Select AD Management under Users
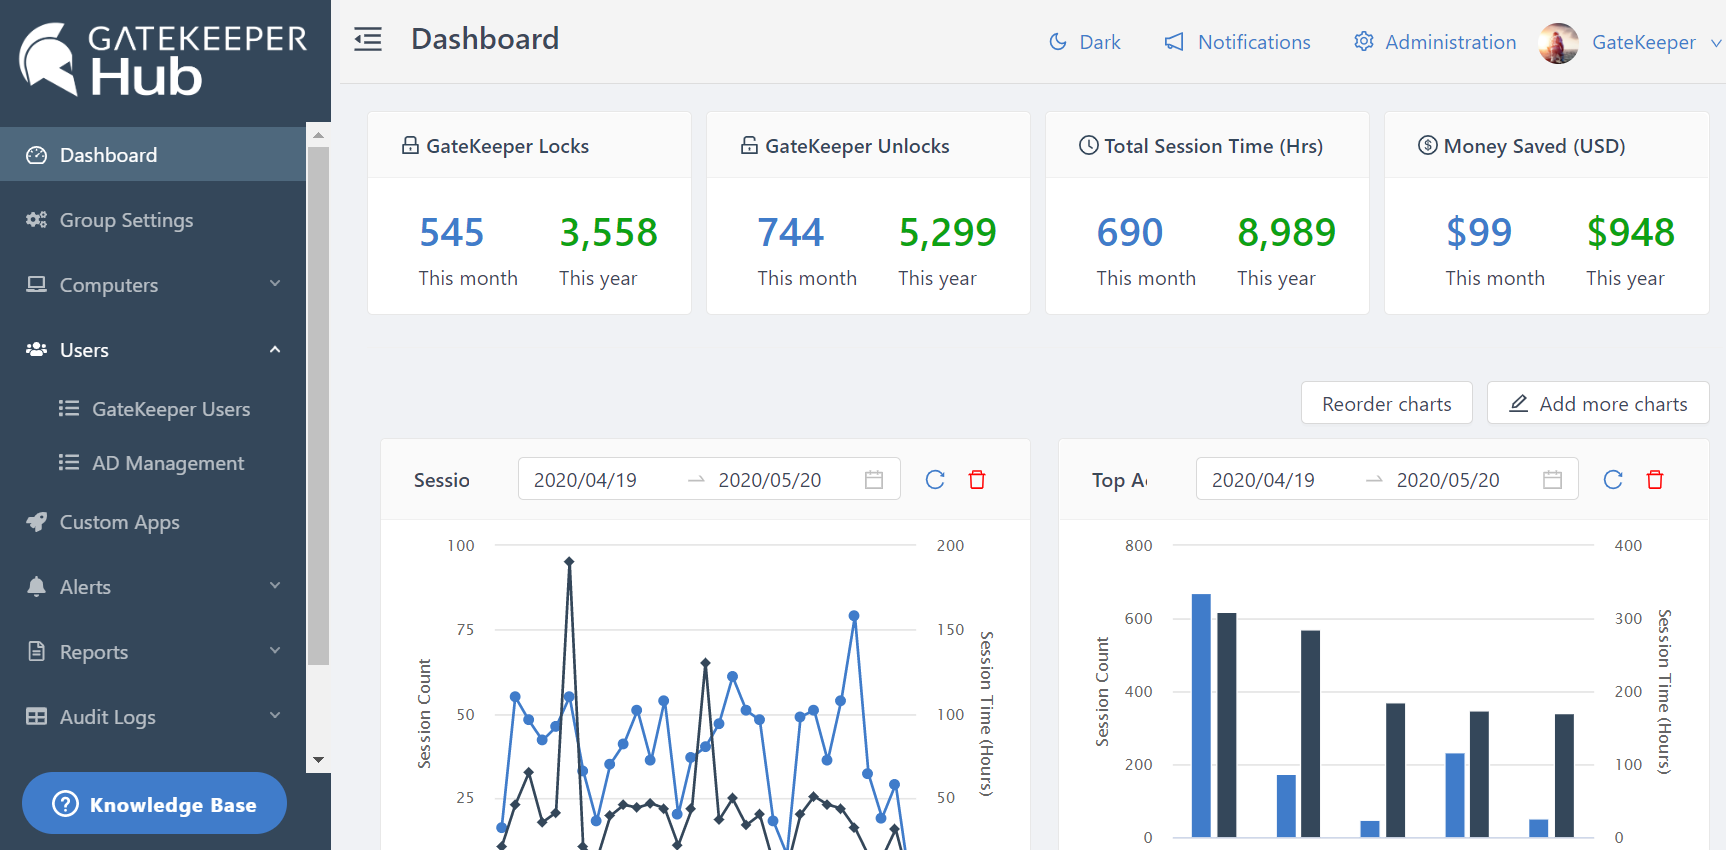This screenshot has width=1726, height=850. [168, 463]
